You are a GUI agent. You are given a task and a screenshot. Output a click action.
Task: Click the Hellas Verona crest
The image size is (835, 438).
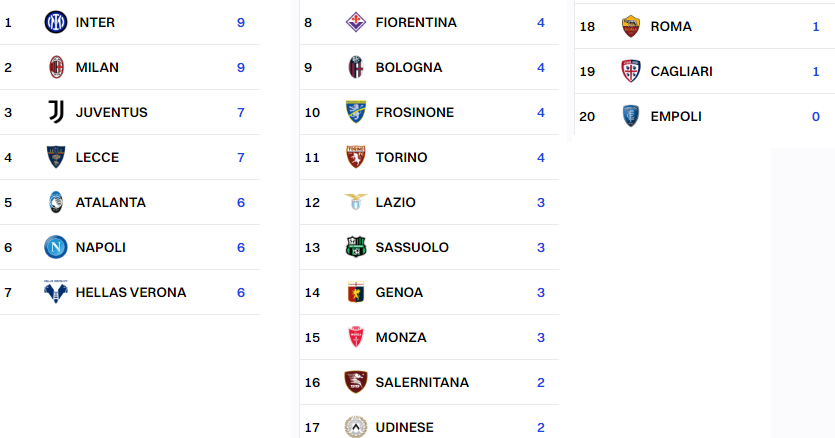(x=56, y=292)
